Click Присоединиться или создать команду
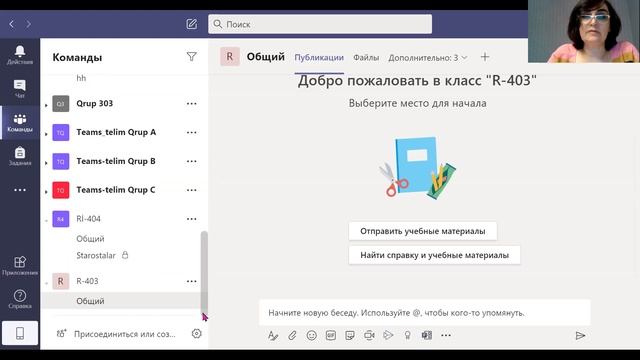The image size is (640, 360). [x=116, y=334]
